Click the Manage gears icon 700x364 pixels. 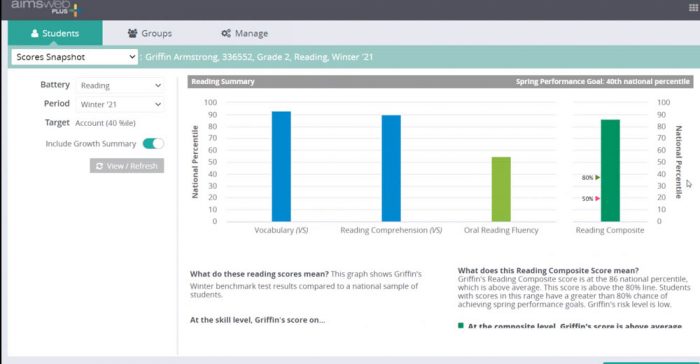226,33
